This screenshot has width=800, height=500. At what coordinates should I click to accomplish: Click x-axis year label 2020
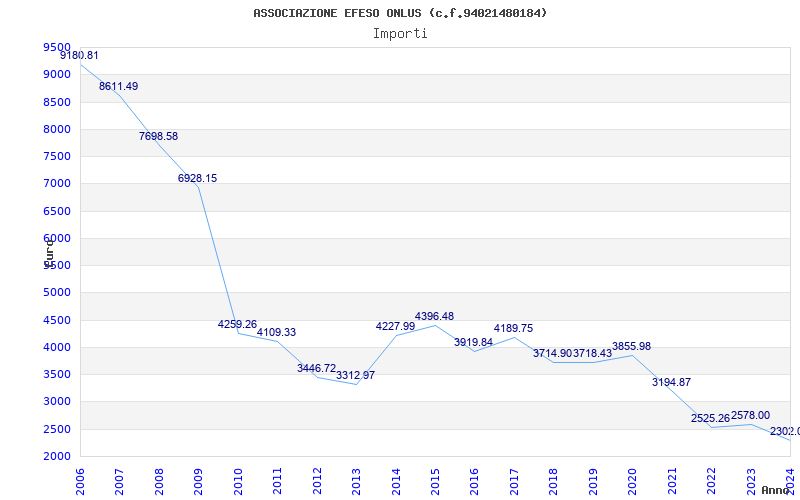[x=633, y=482]
